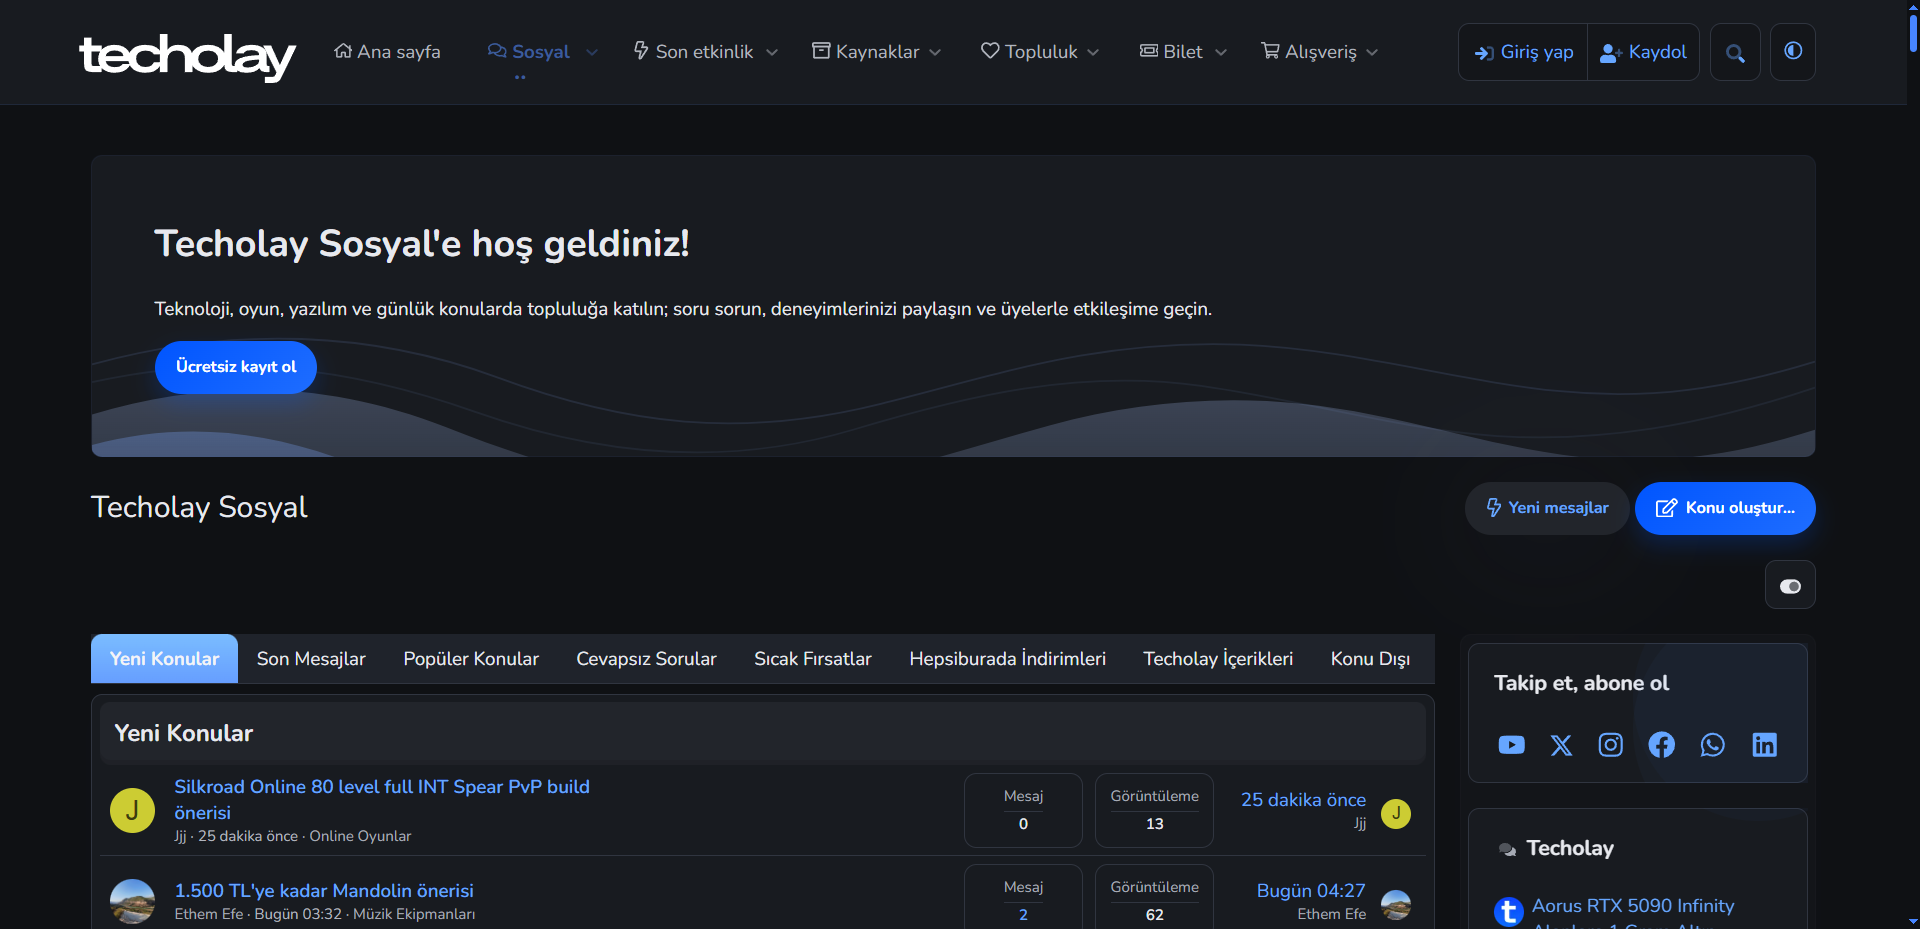This screenshot has height=929, width=1920.
Task: Expand the Son etkinlik dropdown arrow
Action: pos(772,52)
